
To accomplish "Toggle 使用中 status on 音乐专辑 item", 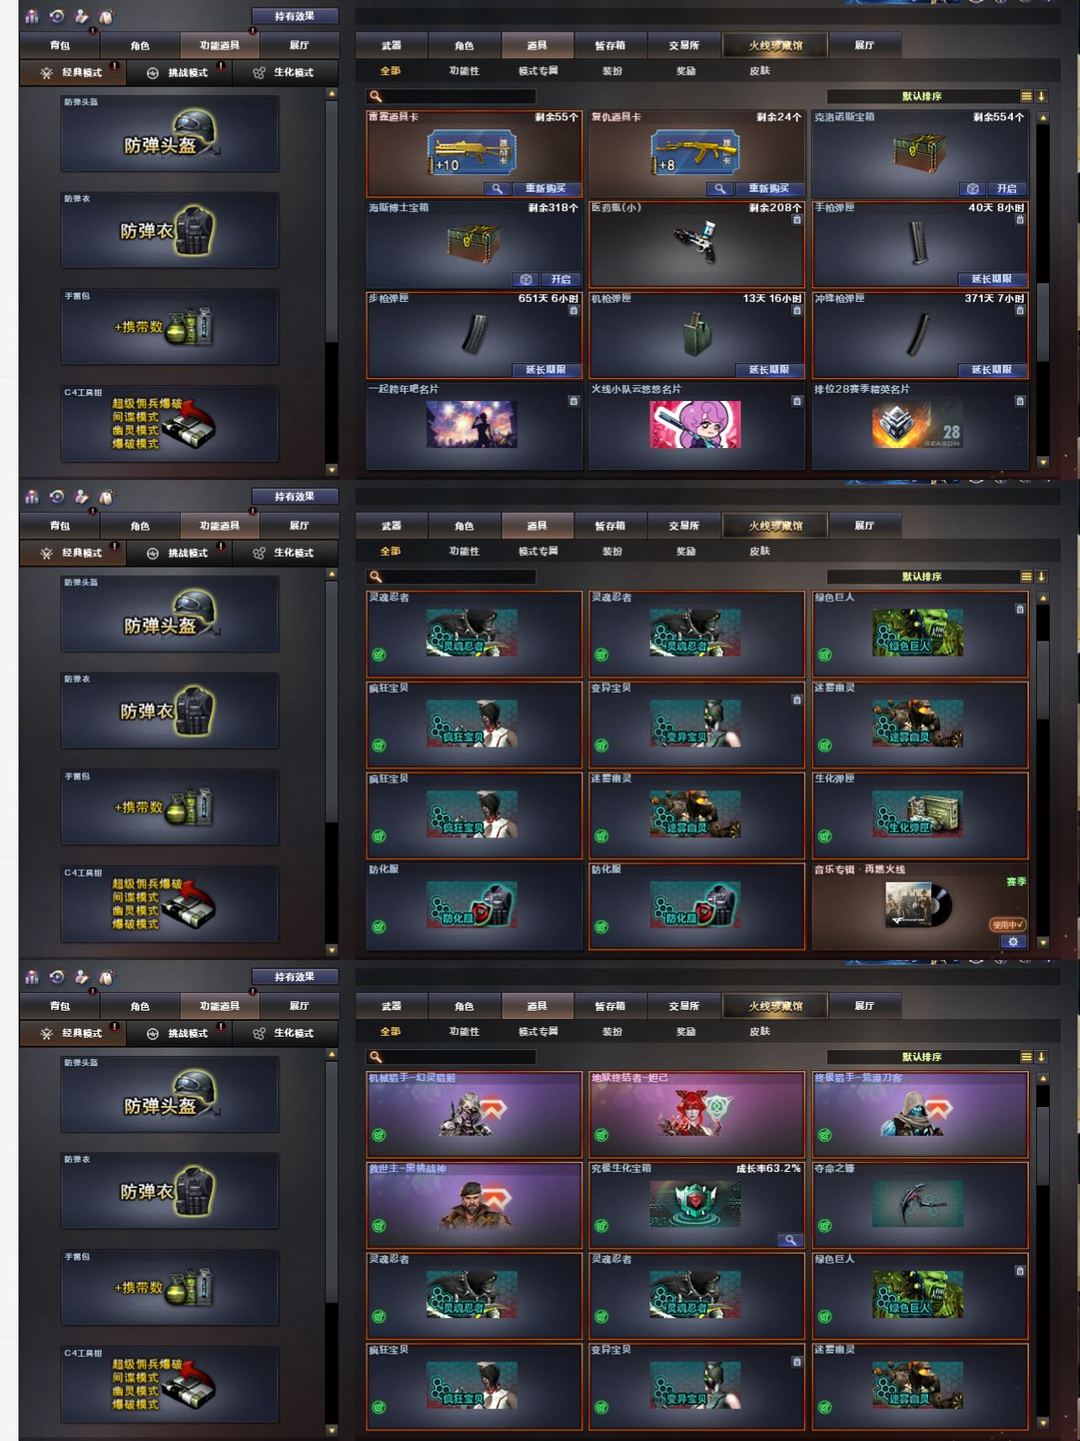I will [1008, 925].
